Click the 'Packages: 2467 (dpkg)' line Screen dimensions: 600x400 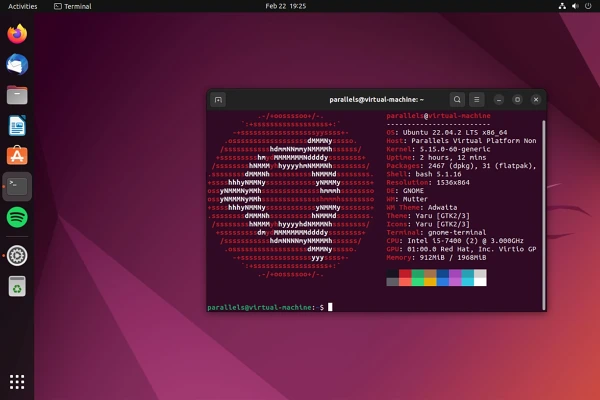(x=461, y=166)
